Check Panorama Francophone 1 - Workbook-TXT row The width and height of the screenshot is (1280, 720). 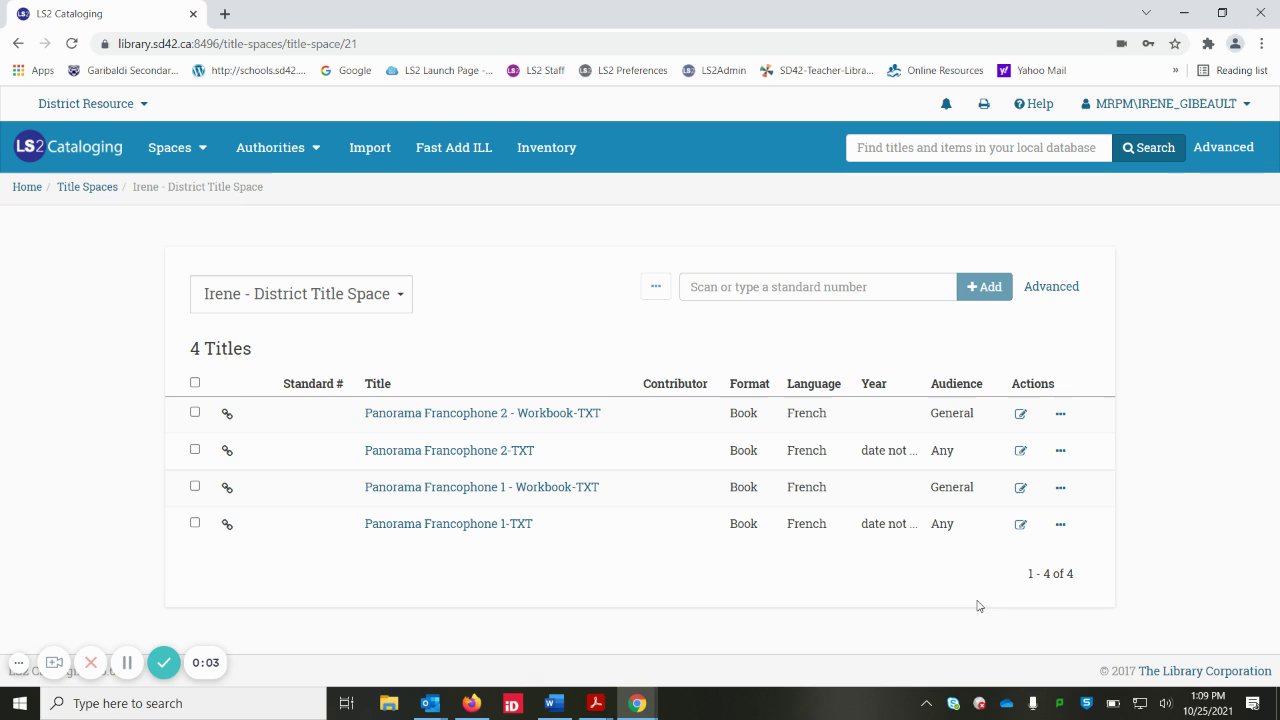click(195, 486)
